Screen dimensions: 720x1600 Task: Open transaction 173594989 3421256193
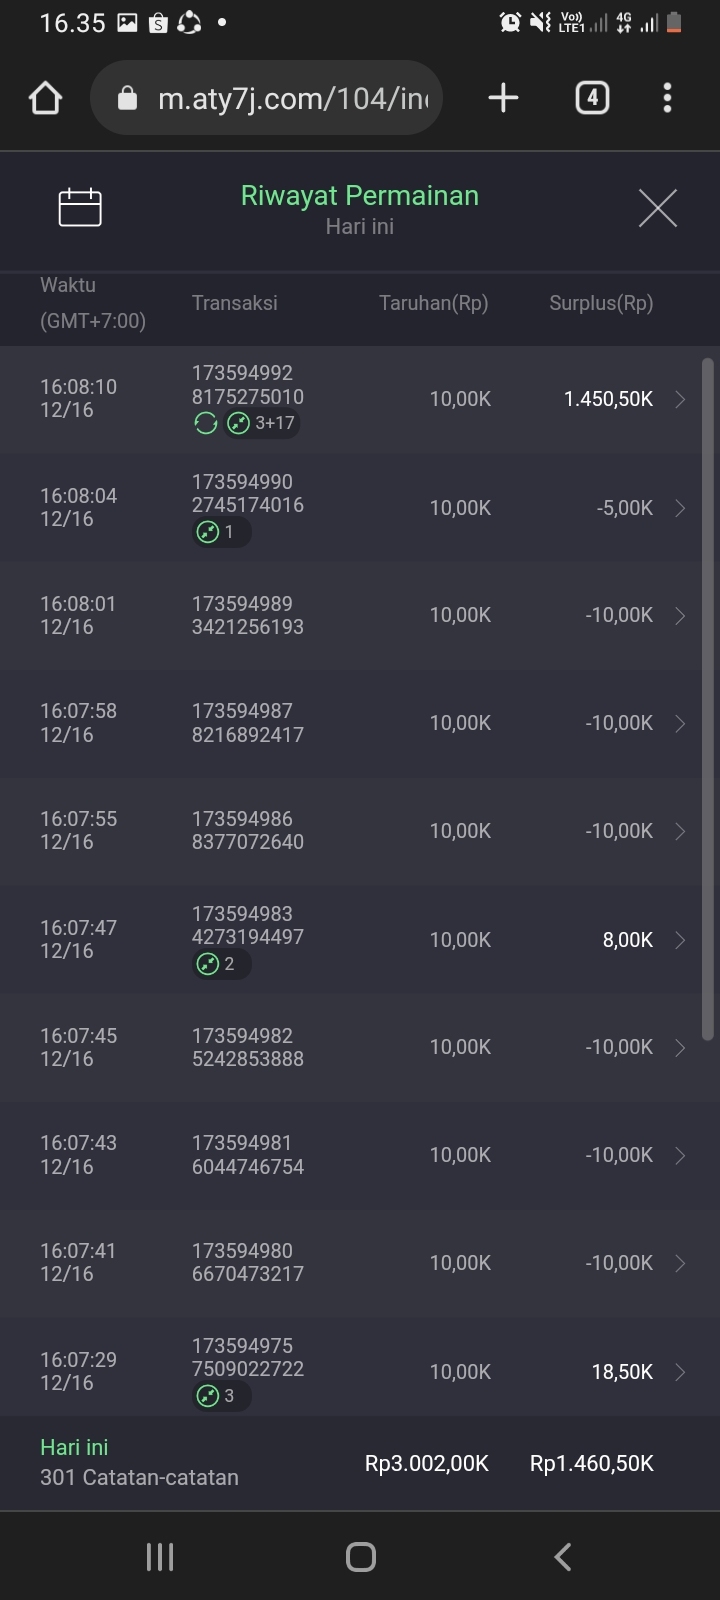coord(248,616)
